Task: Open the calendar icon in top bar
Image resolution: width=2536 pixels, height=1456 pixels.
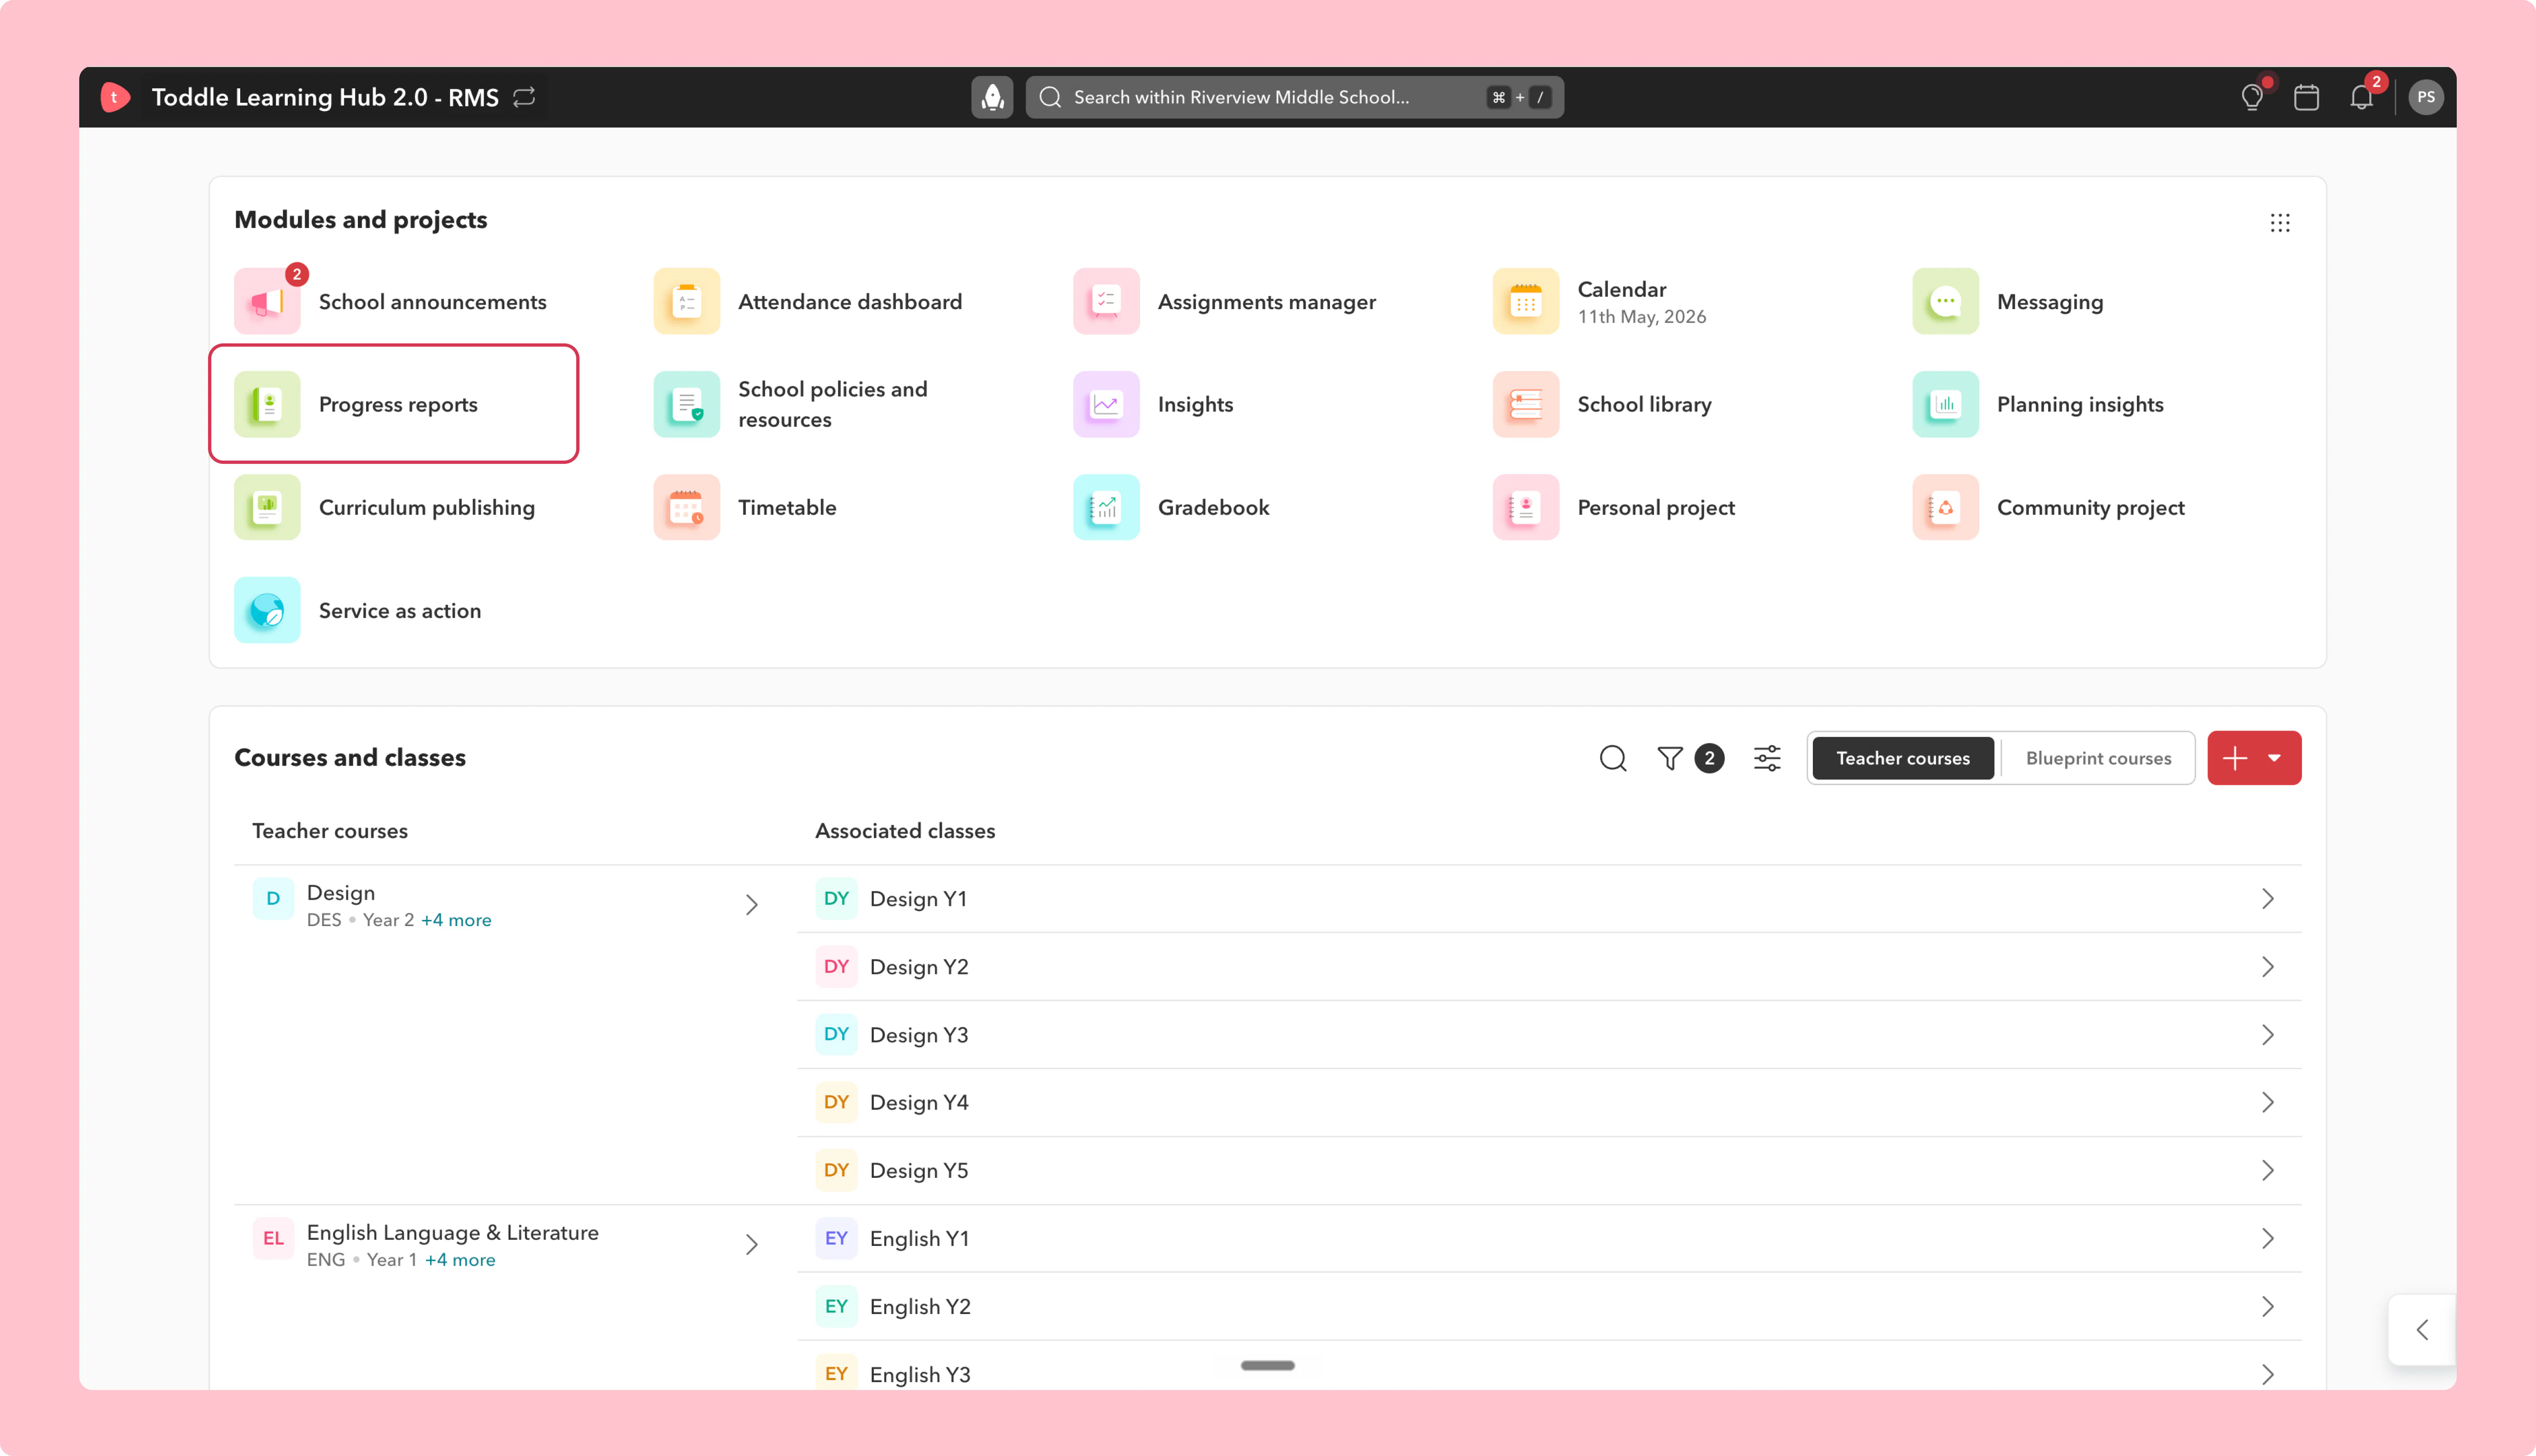Action: click(x=2306, y=97)
